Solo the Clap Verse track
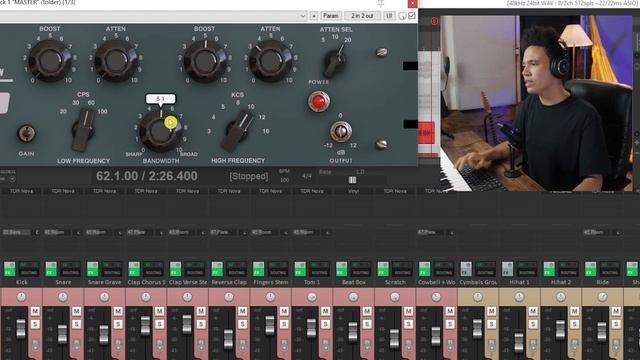The width and height of the screenshot is (640, 360). coord(201,324)
